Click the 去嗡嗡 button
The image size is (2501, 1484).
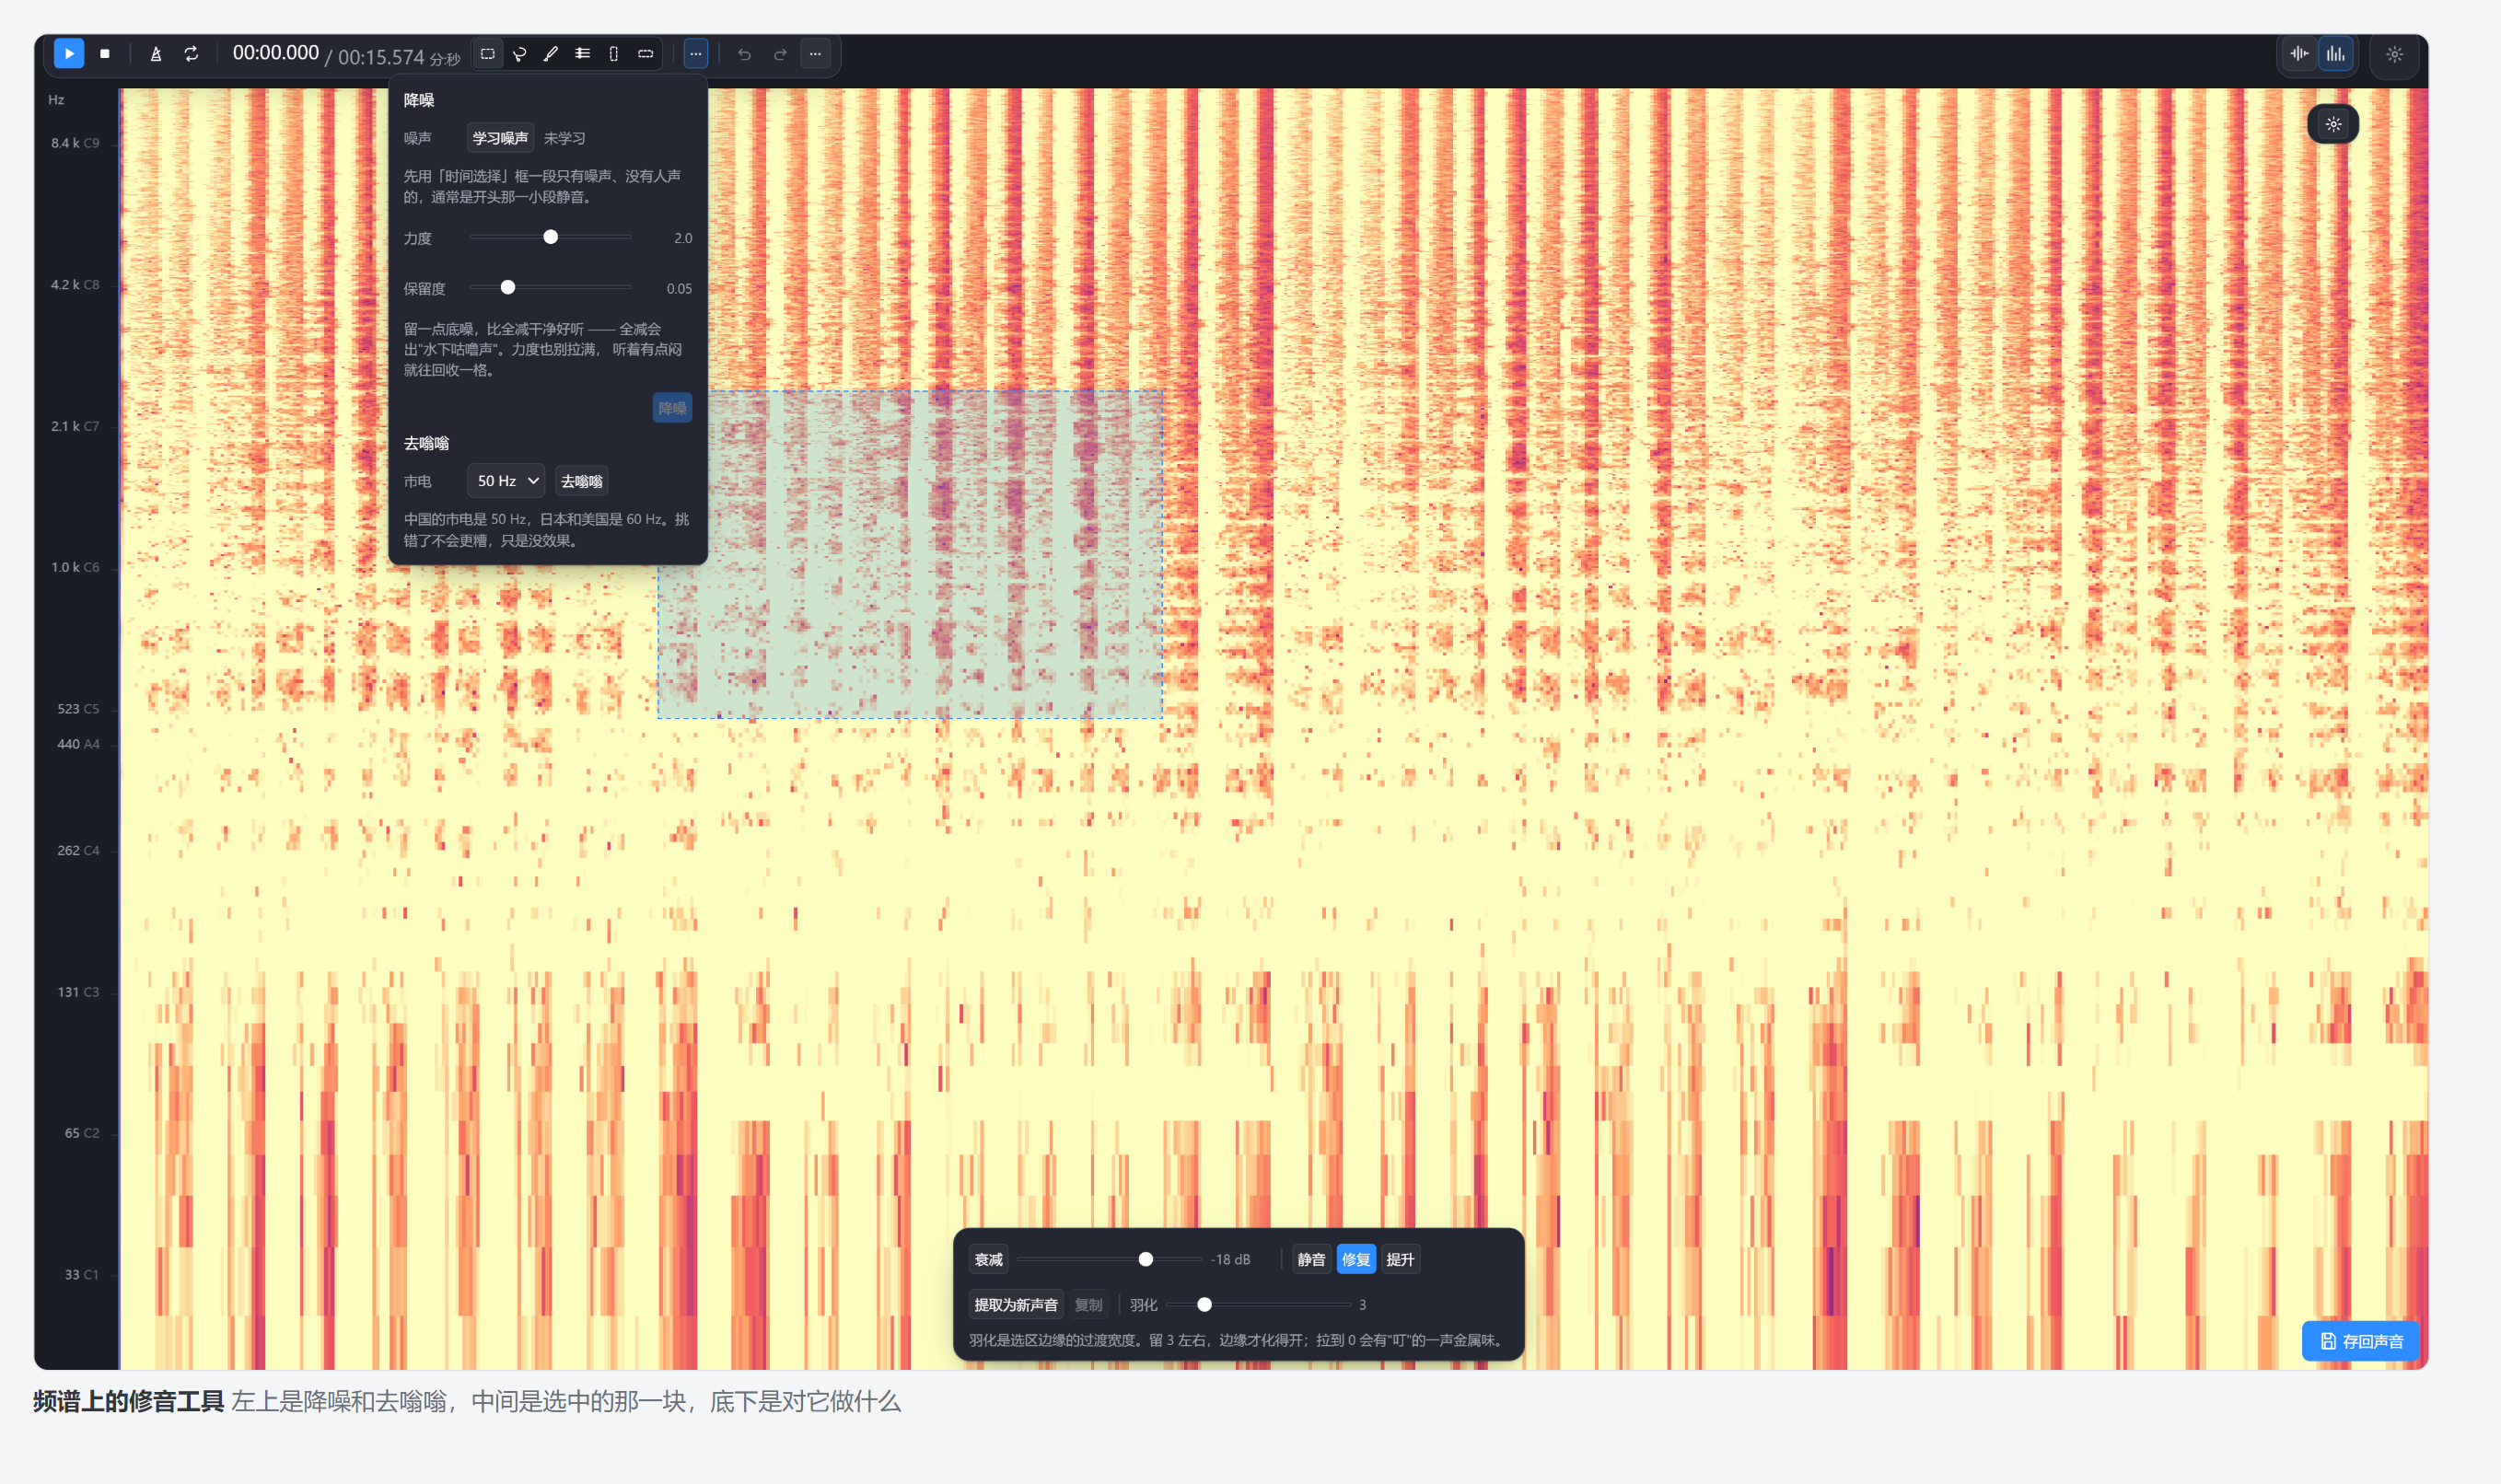tap(581, 481)
